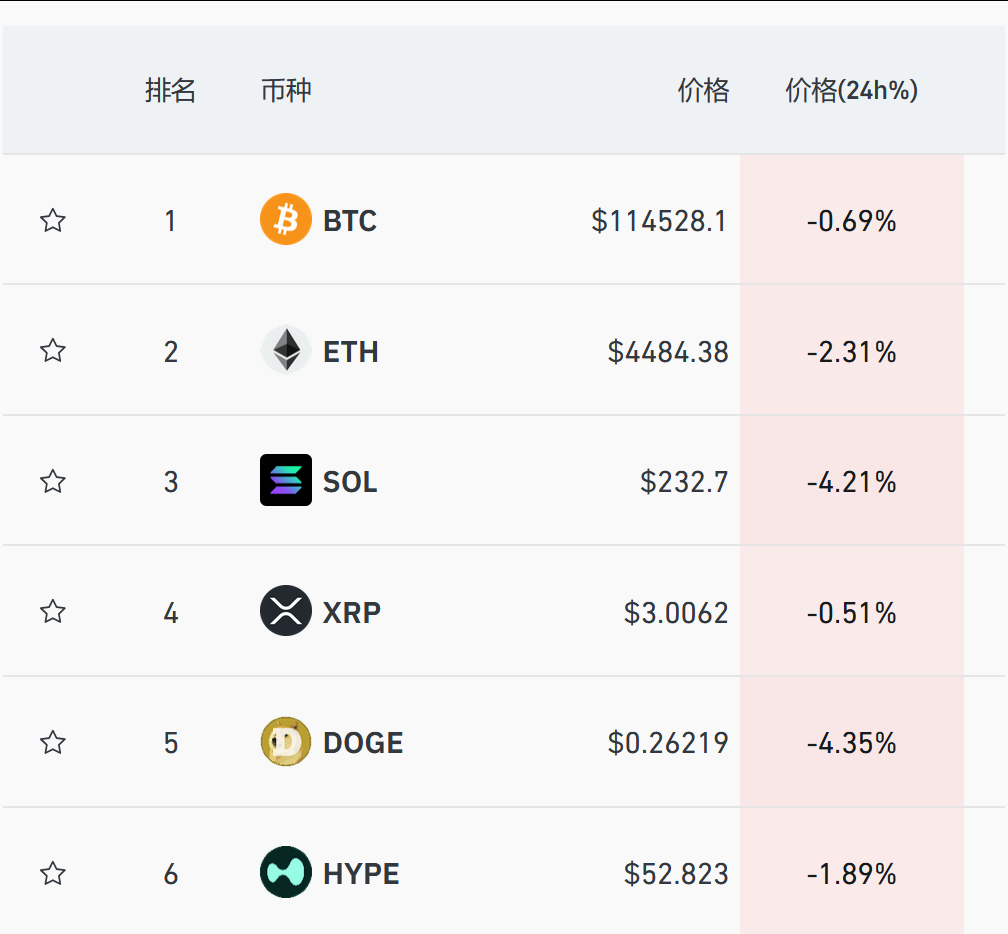Click the Solana logo icon

285,480
